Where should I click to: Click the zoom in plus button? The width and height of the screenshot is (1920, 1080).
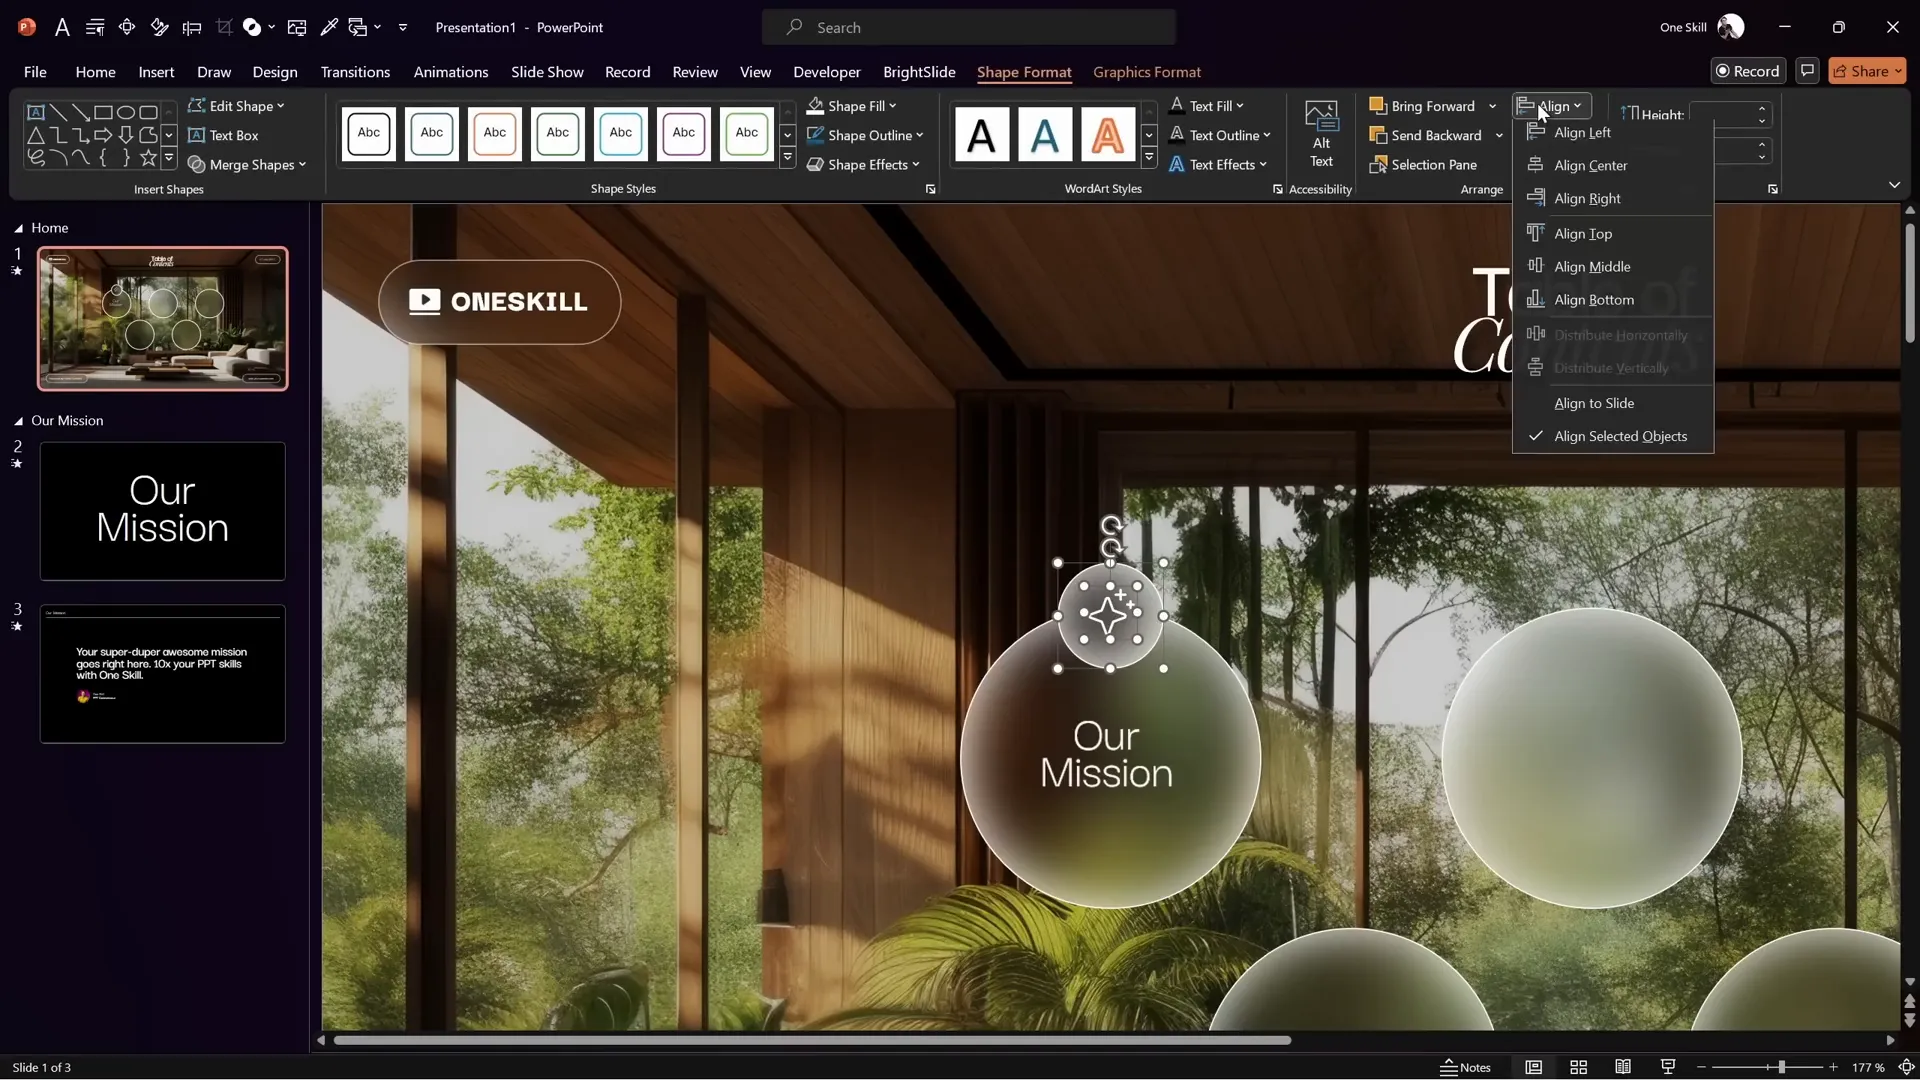pos(1833,1067)
